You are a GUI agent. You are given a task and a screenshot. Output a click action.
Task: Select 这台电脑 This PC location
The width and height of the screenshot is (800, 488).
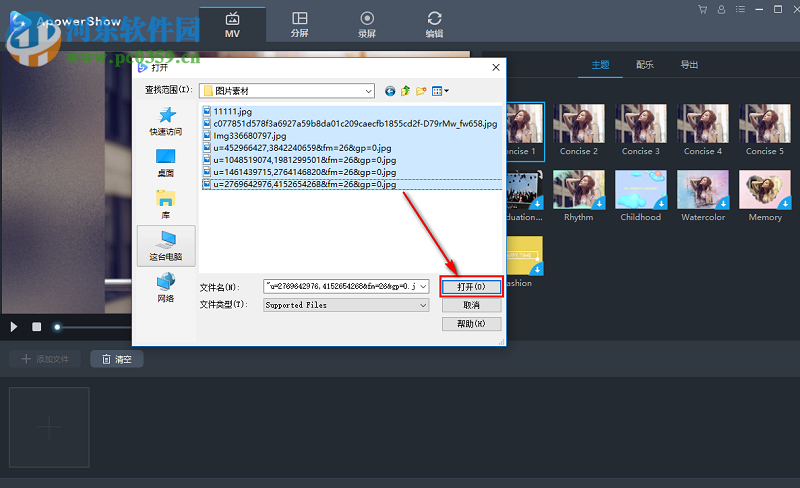point(166,246)
